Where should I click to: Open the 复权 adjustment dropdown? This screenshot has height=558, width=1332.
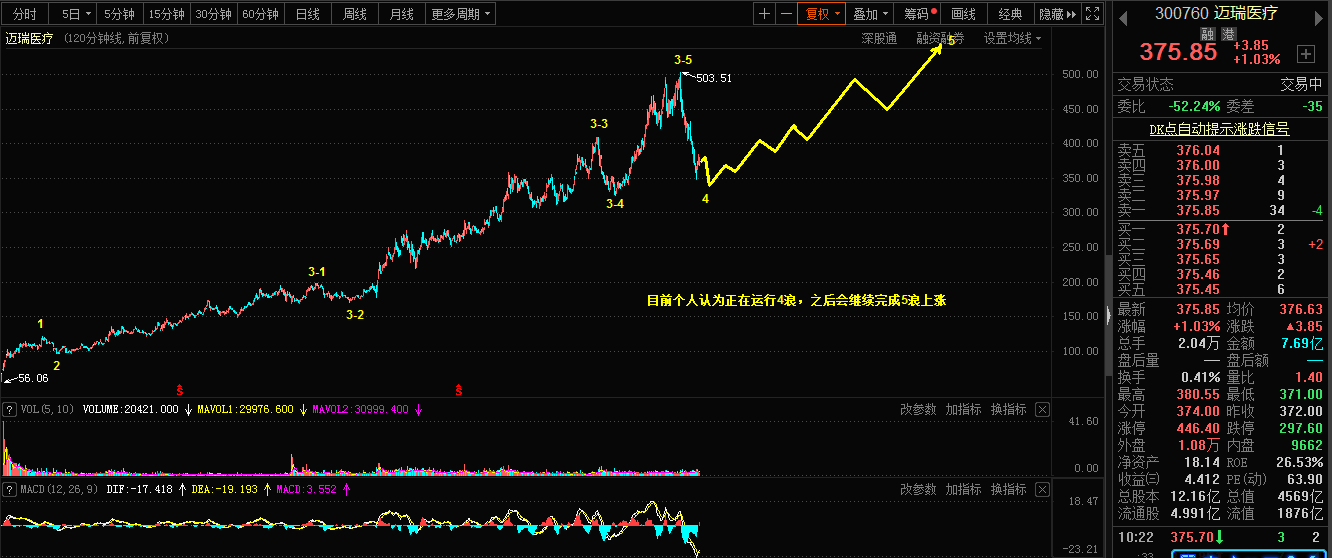[x=821, y=14]
